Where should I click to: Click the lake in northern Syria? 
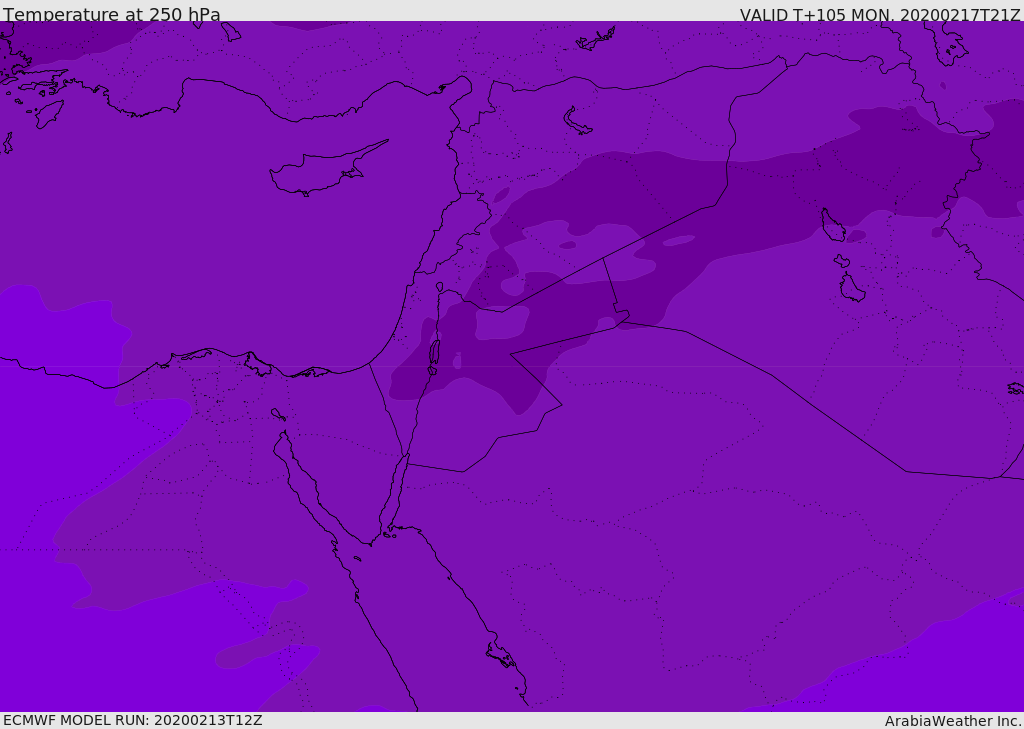[x=577, y=122]
